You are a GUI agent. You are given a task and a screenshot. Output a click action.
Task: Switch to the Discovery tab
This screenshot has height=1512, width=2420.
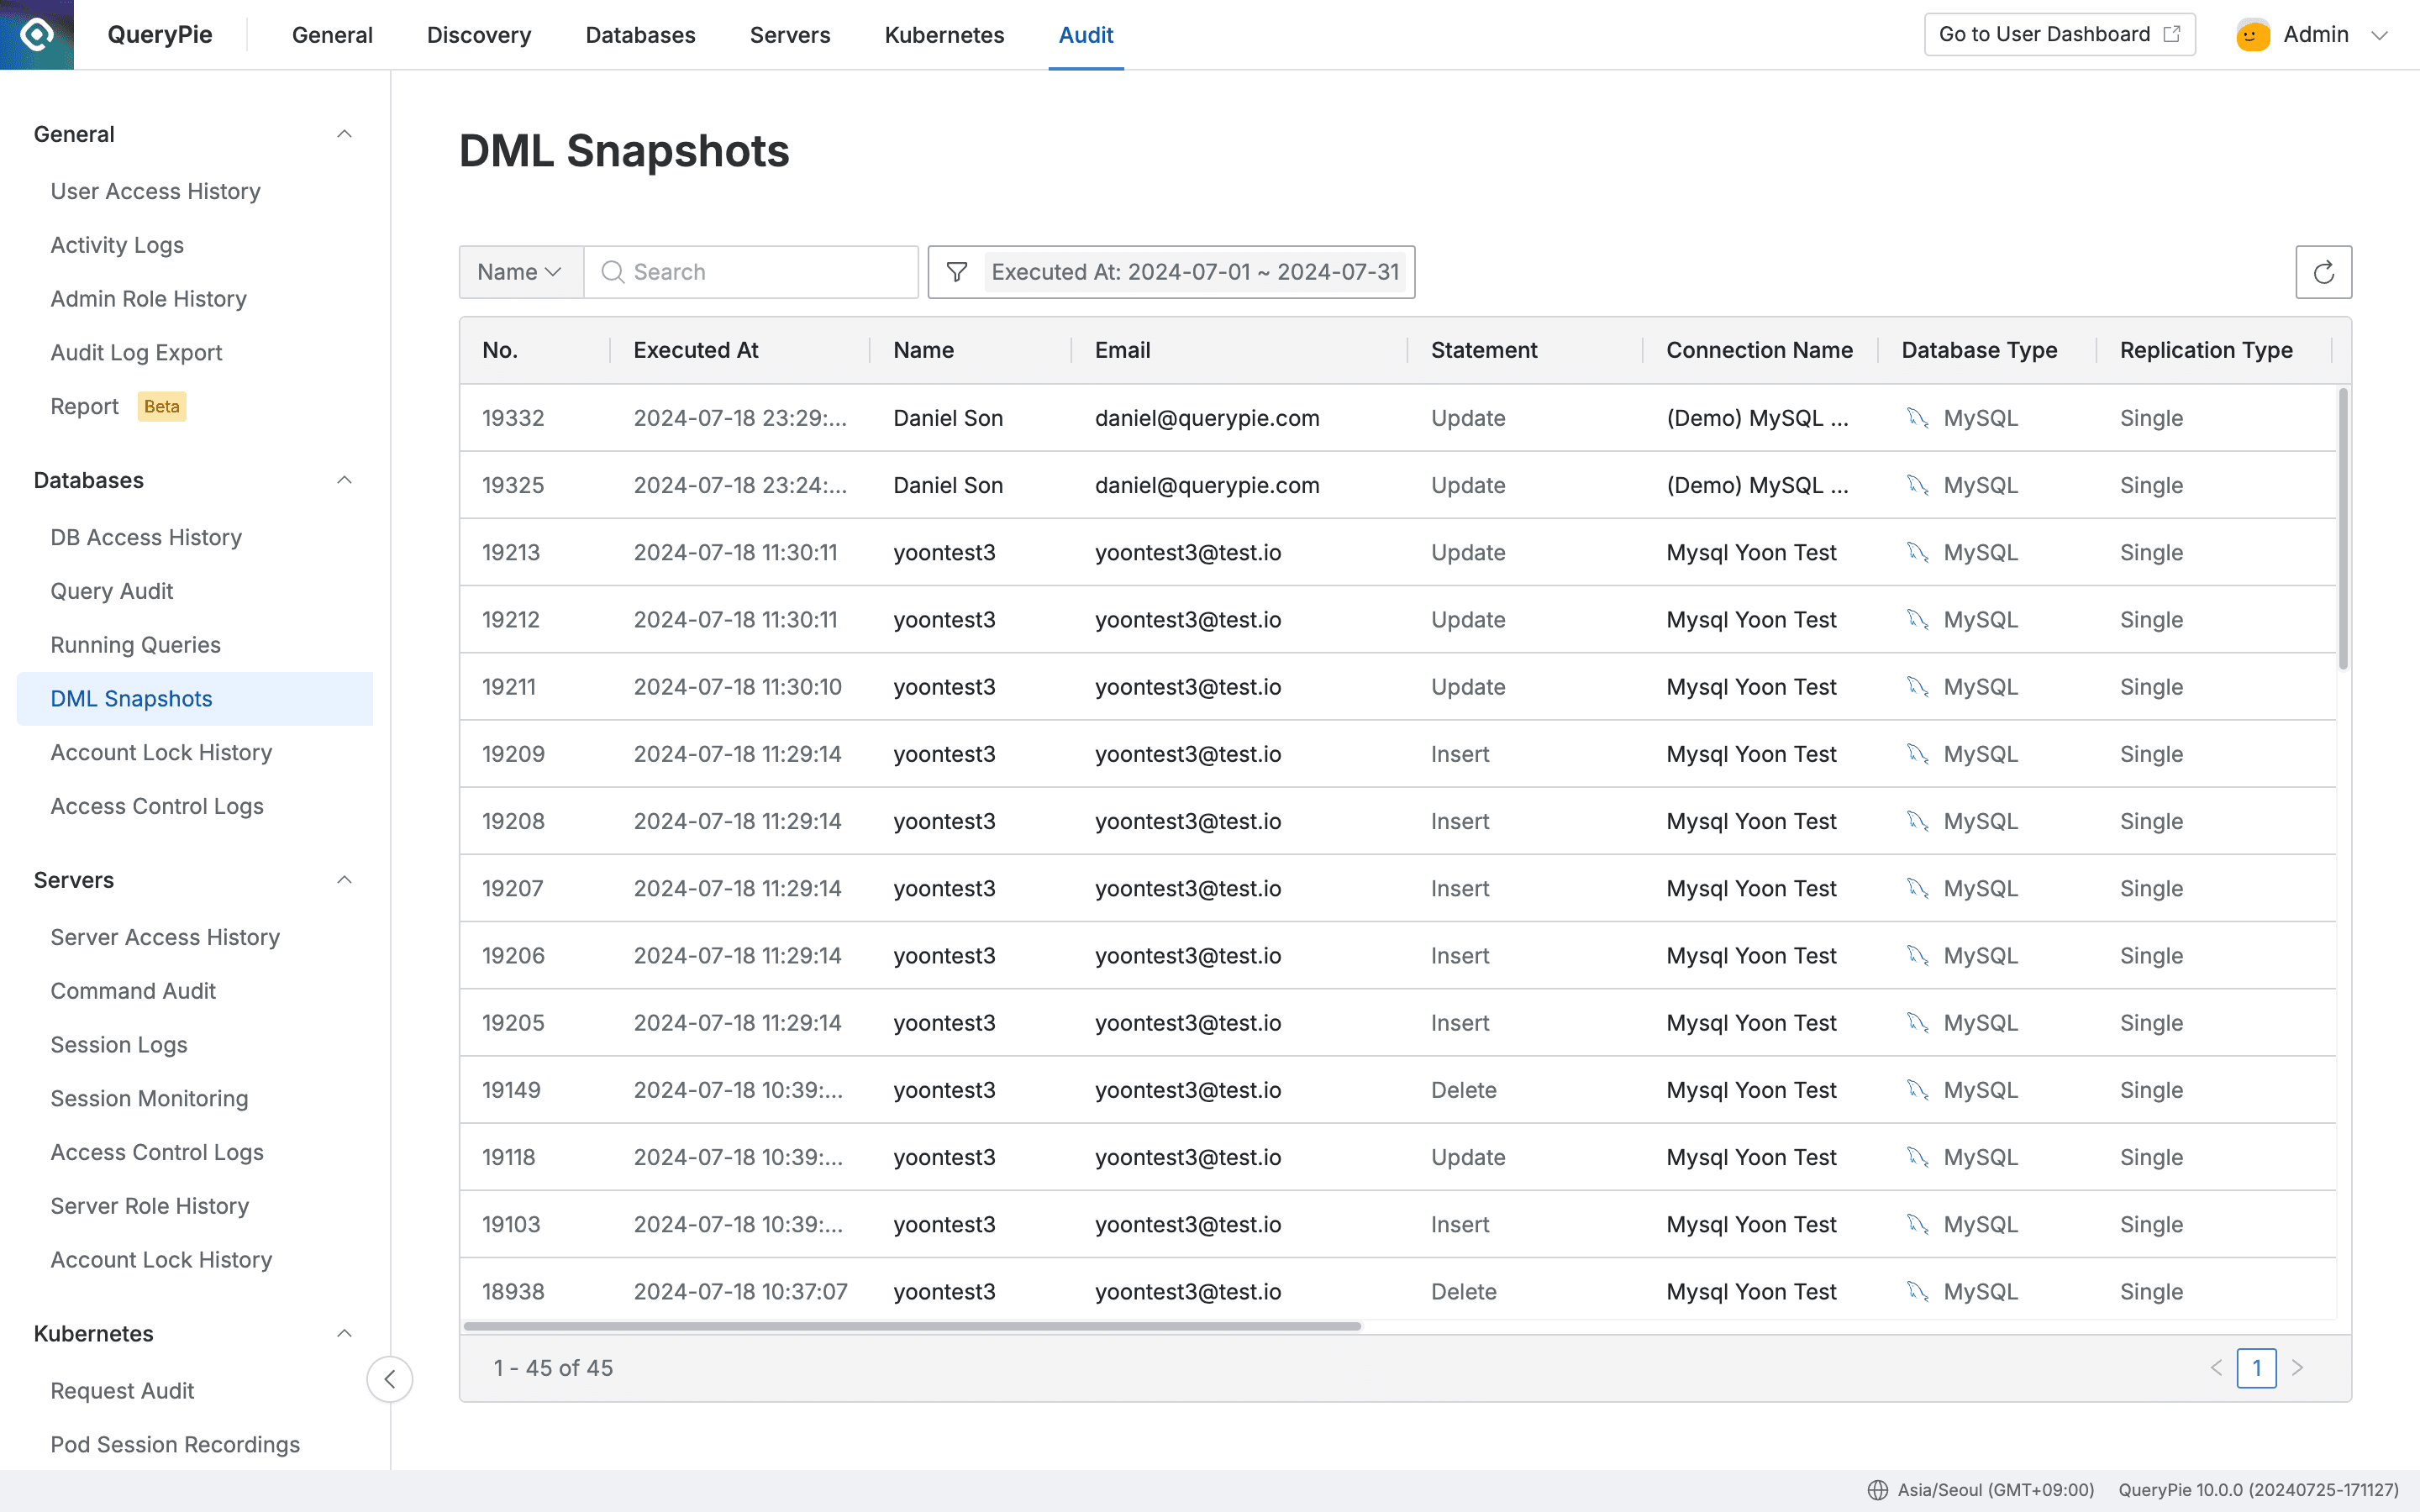[x=478, y=34]
